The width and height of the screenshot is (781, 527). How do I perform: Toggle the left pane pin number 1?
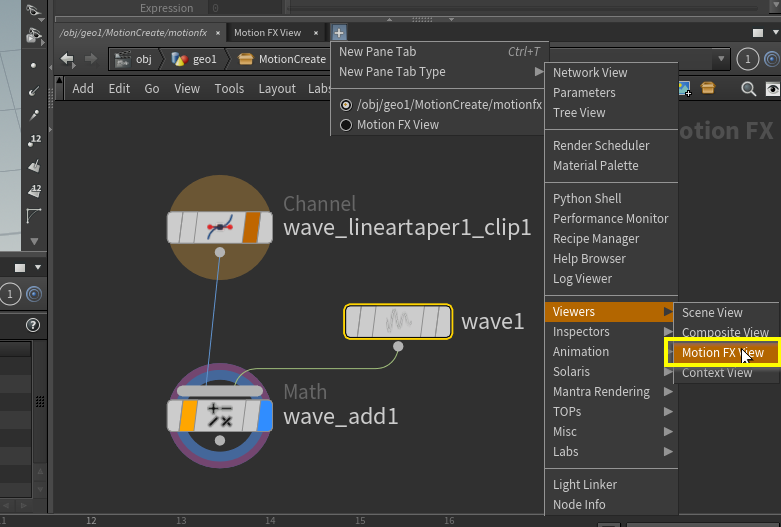pyautogui.click(x=9, y=294)
